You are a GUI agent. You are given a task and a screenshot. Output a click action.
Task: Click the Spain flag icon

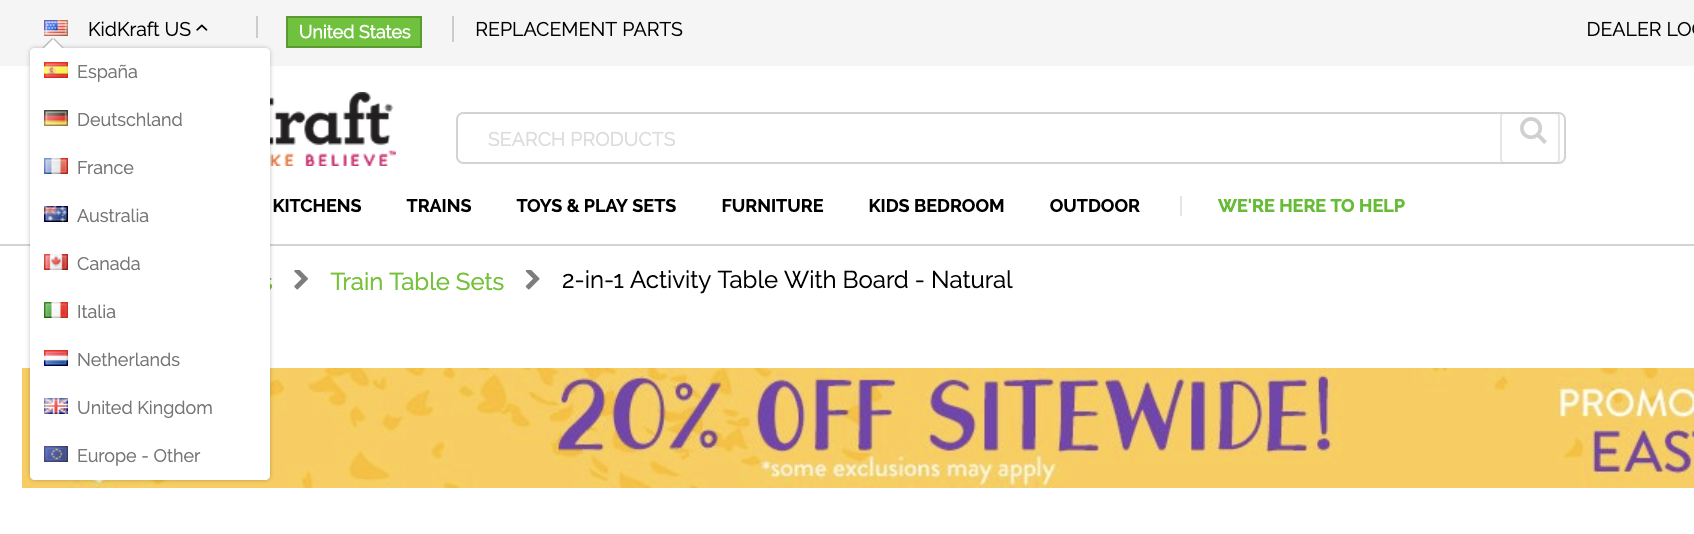pyautogui.click(x=56, y=71)
